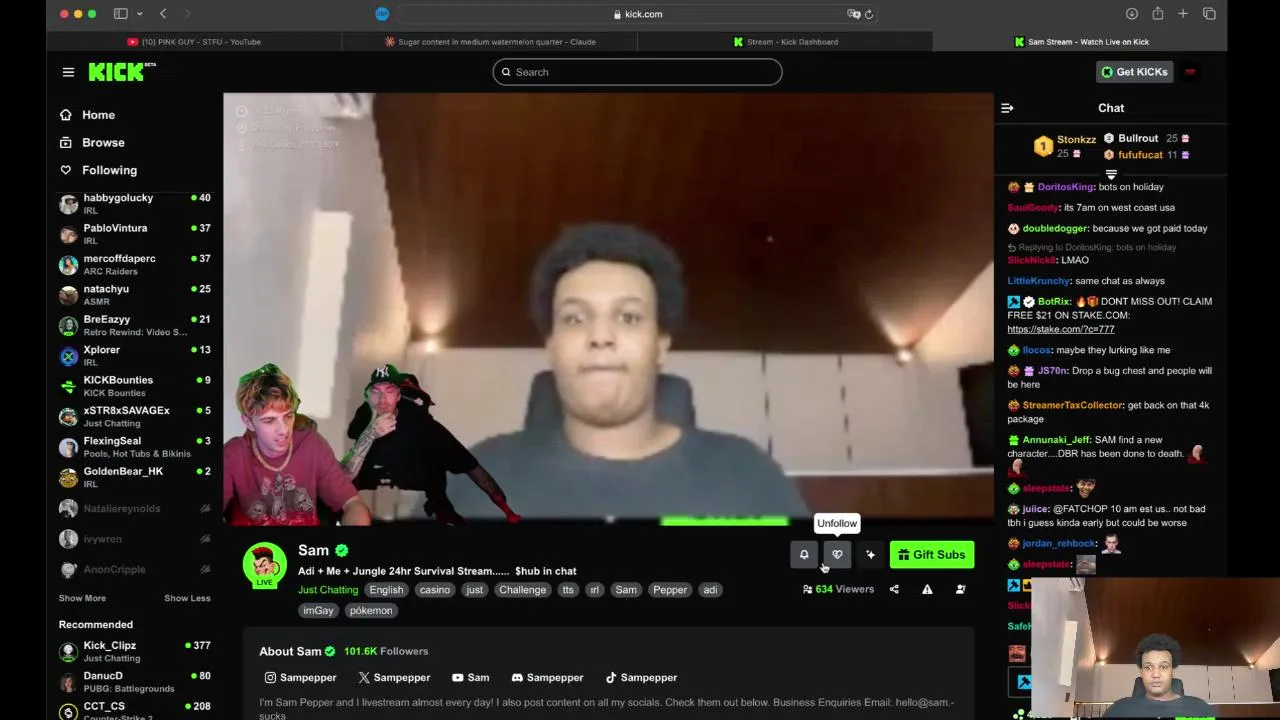Screen dimensions: 1280x720
Task: Click the user icon right of the report icon
Action: (960, 589)
